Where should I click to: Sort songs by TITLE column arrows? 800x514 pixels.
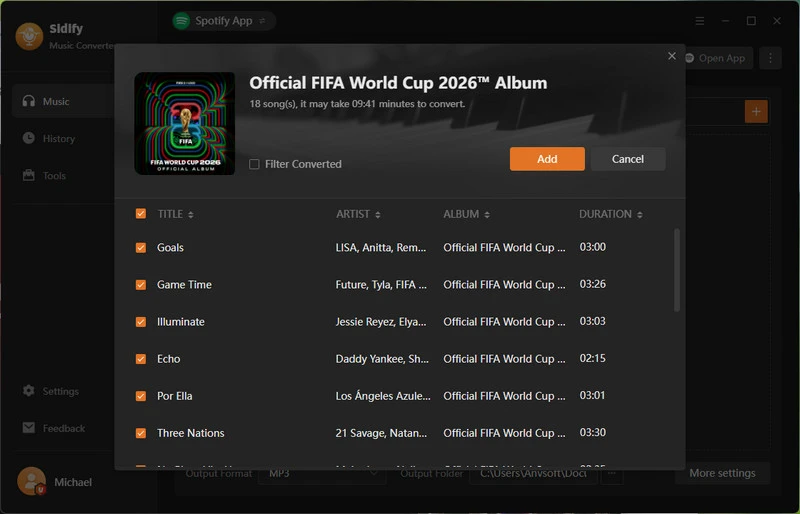pos(191,214)
